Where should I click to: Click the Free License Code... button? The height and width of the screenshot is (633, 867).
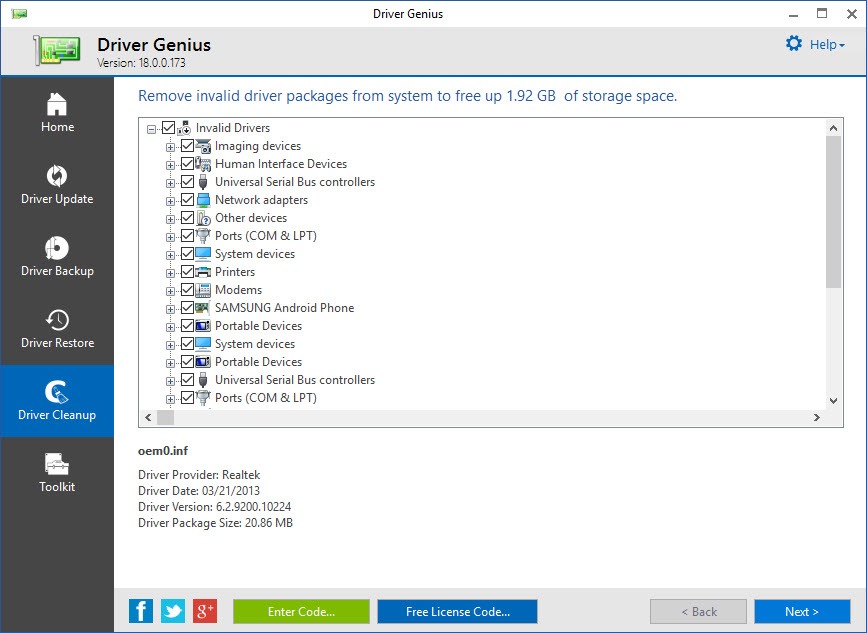pyautogui.click(x=457, y=611)
